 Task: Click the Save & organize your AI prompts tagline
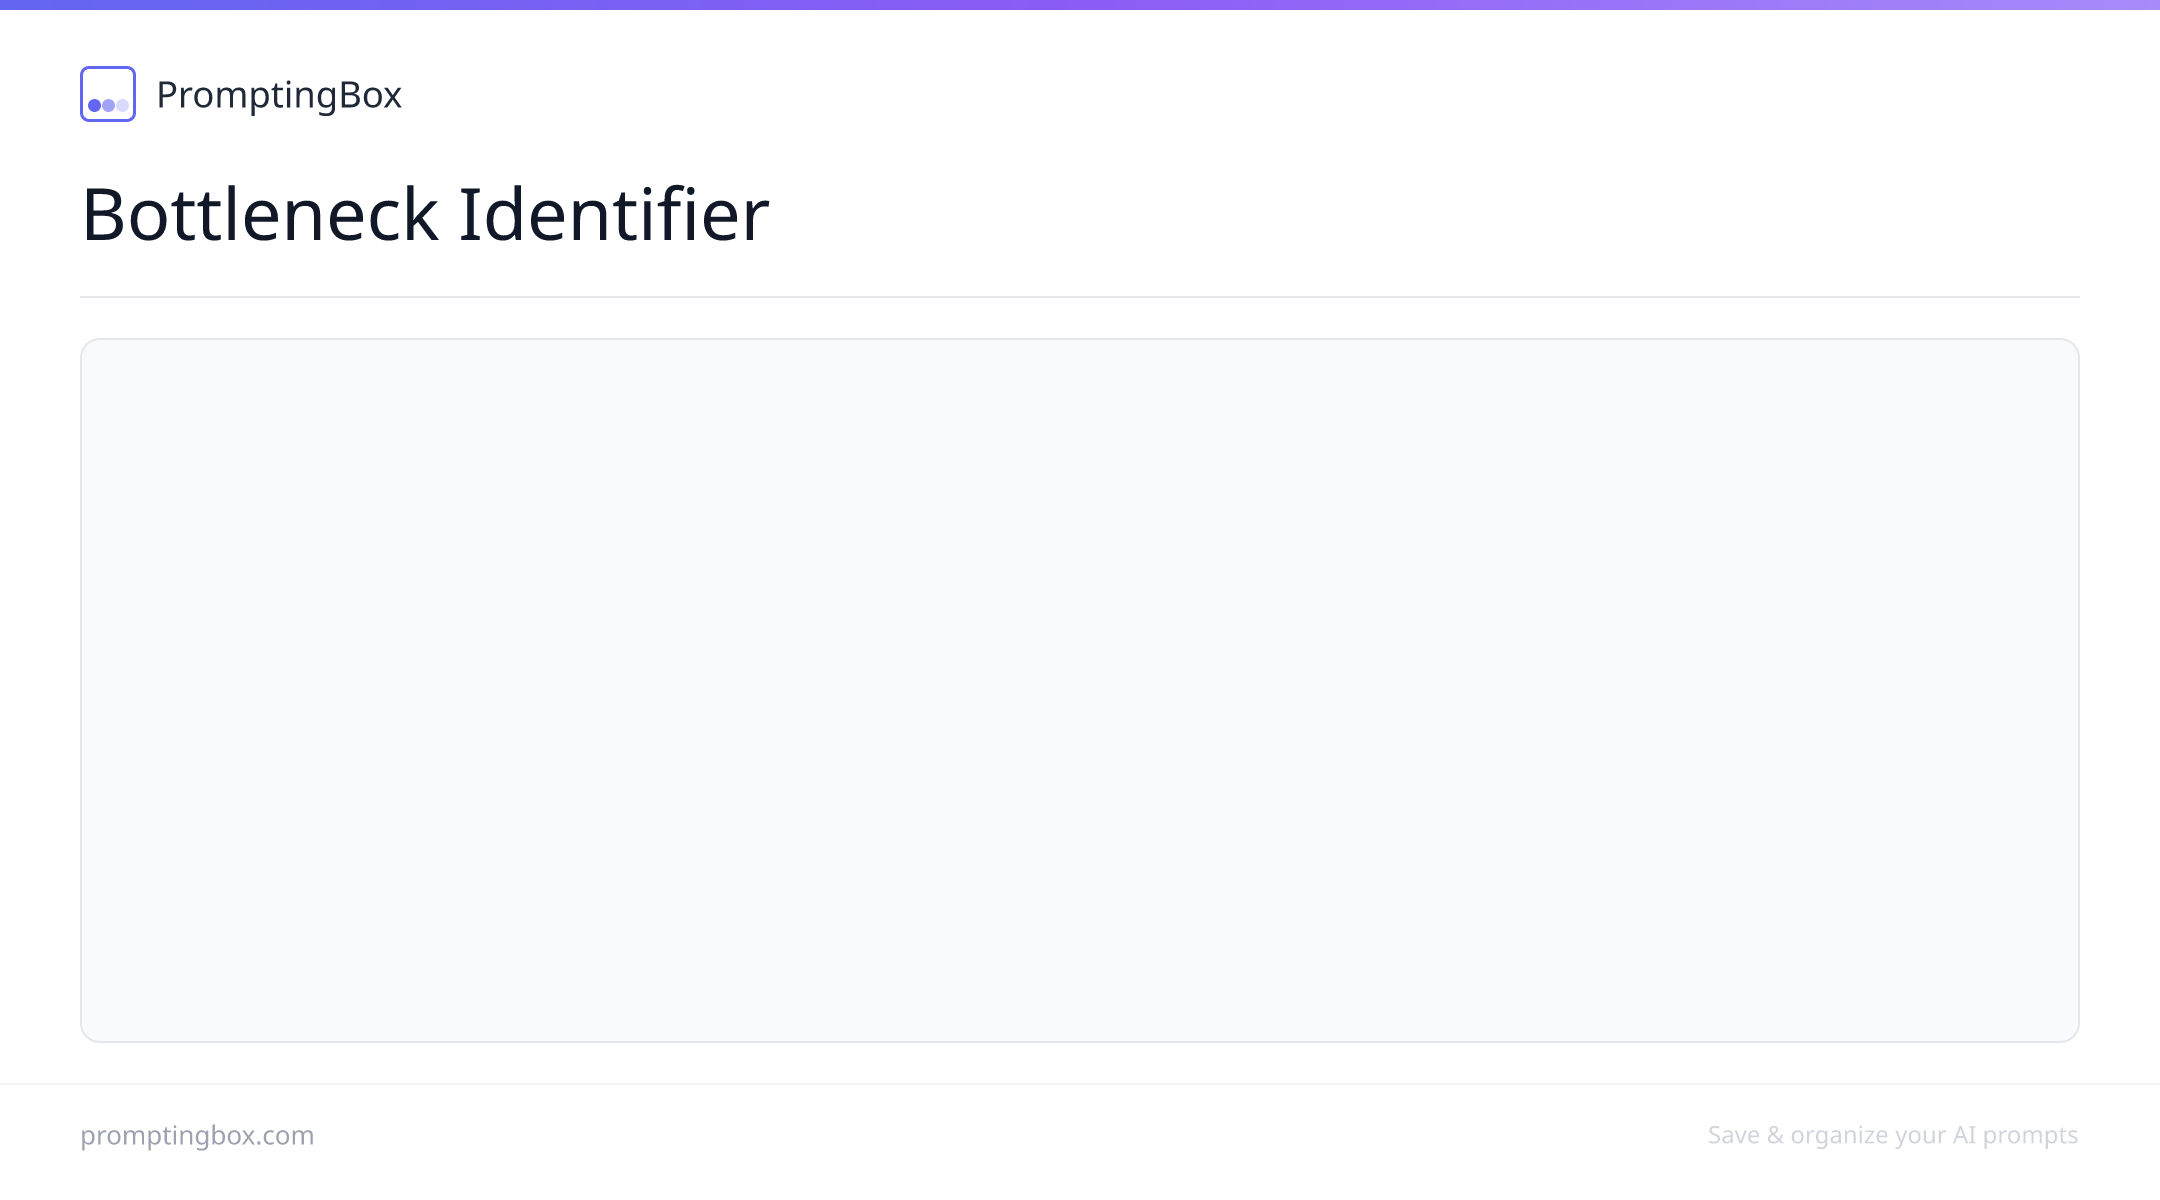(x=1893, y=1135)
